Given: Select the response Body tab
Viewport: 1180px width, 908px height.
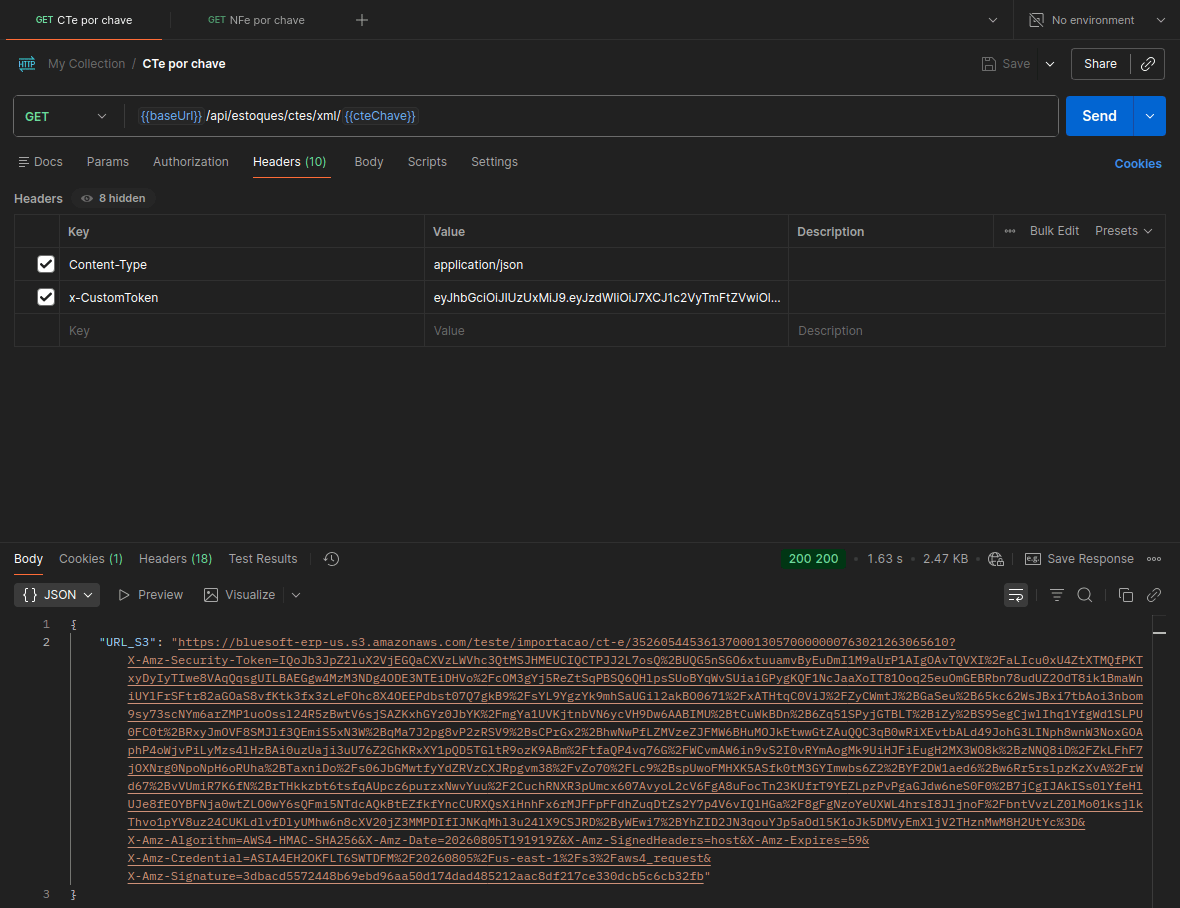Looking at the screenshot, I should [28, 559].
